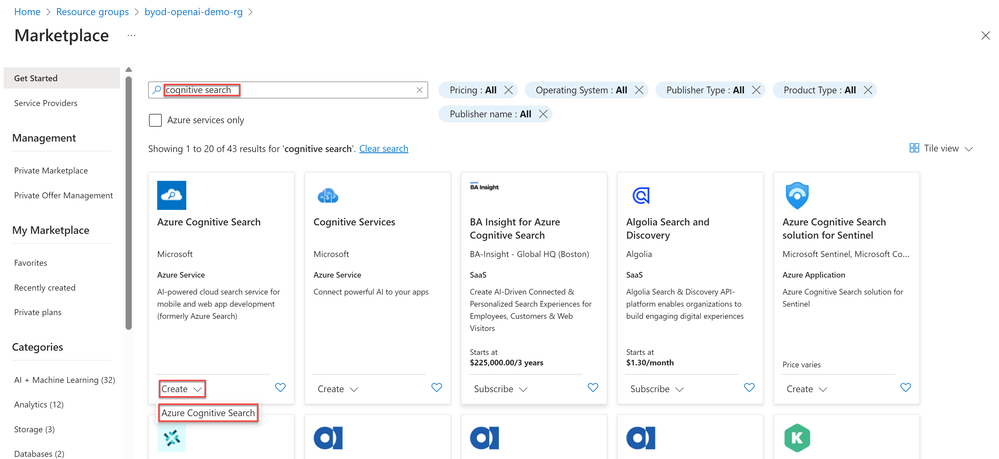This screenshot has height=459, width=999.
Task: Open Service Providers in sidebar
Action: [46, 103]
